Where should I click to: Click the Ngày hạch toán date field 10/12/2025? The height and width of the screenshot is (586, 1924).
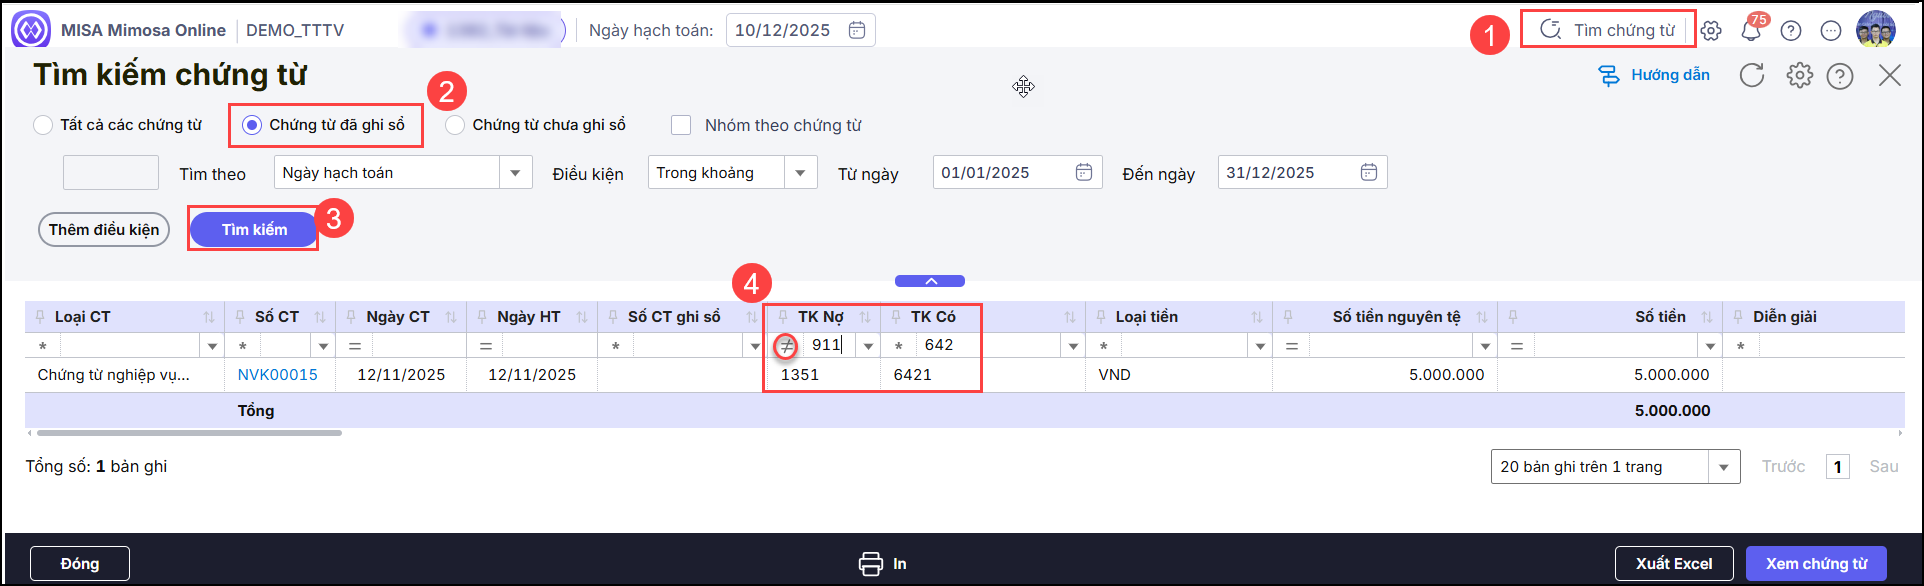click(x=801, y=30)
